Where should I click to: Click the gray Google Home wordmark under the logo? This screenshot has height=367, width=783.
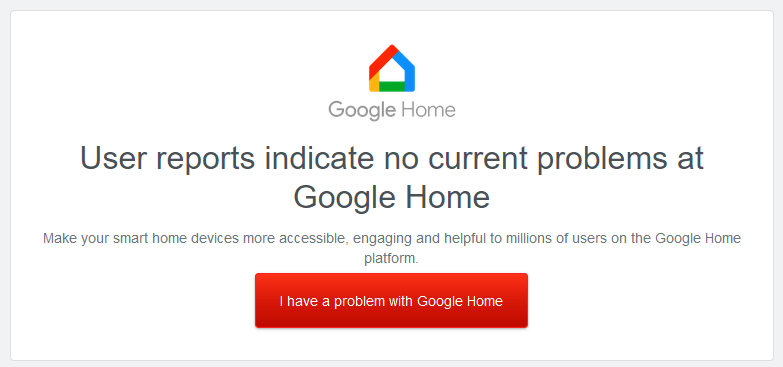[392, 111]
